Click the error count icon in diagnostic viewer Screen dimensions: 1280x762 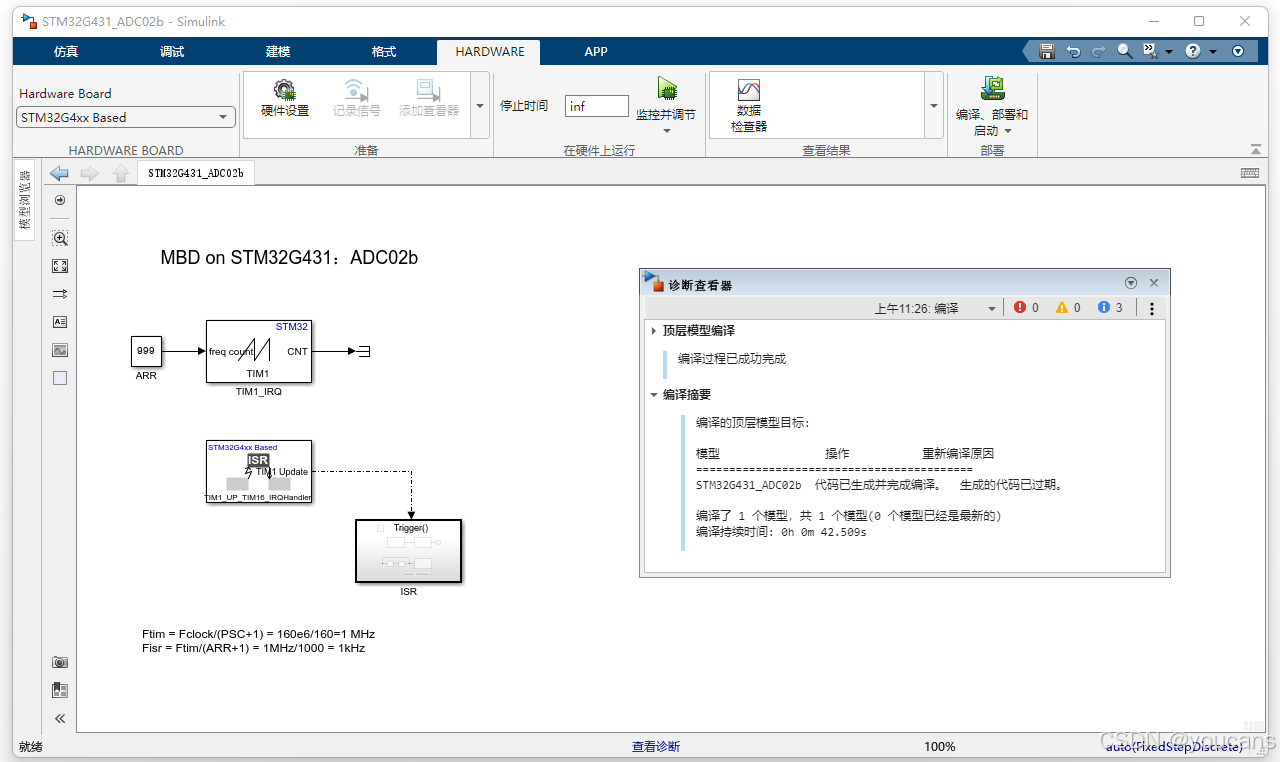click(x=1020, y=308)
